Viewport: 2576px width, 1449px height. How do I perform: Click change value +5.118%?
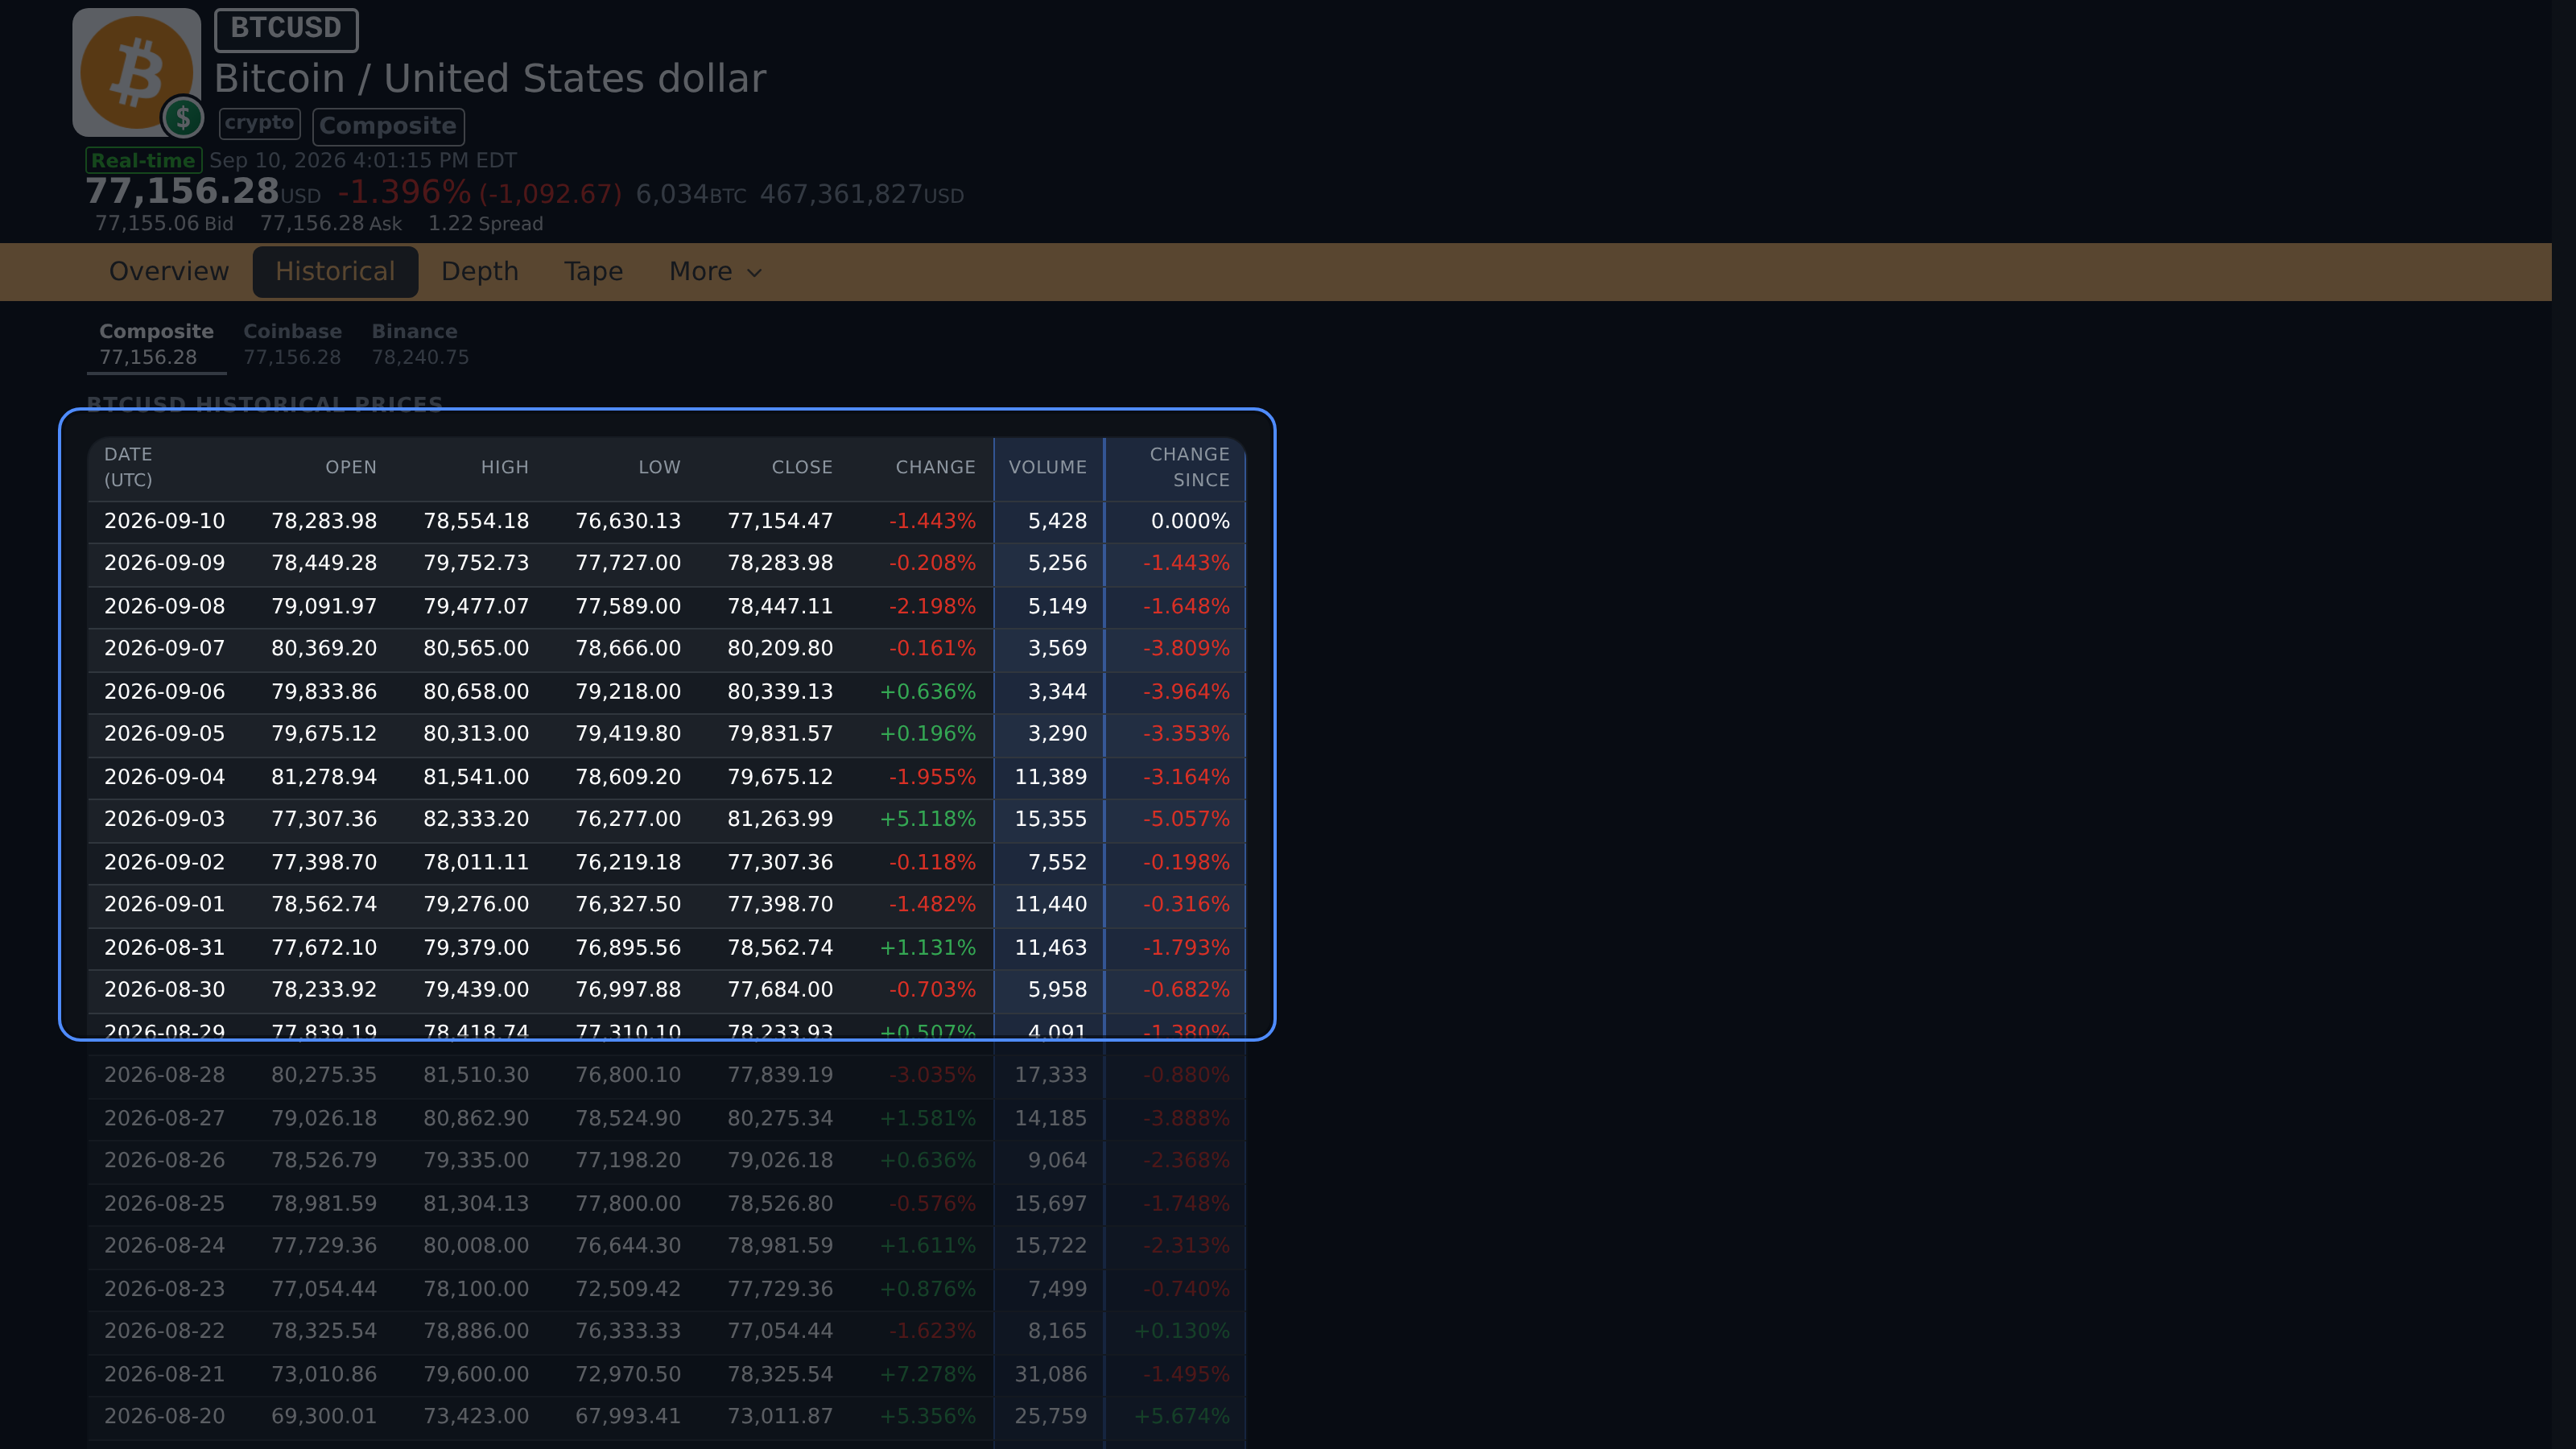(x=927, y=819)
